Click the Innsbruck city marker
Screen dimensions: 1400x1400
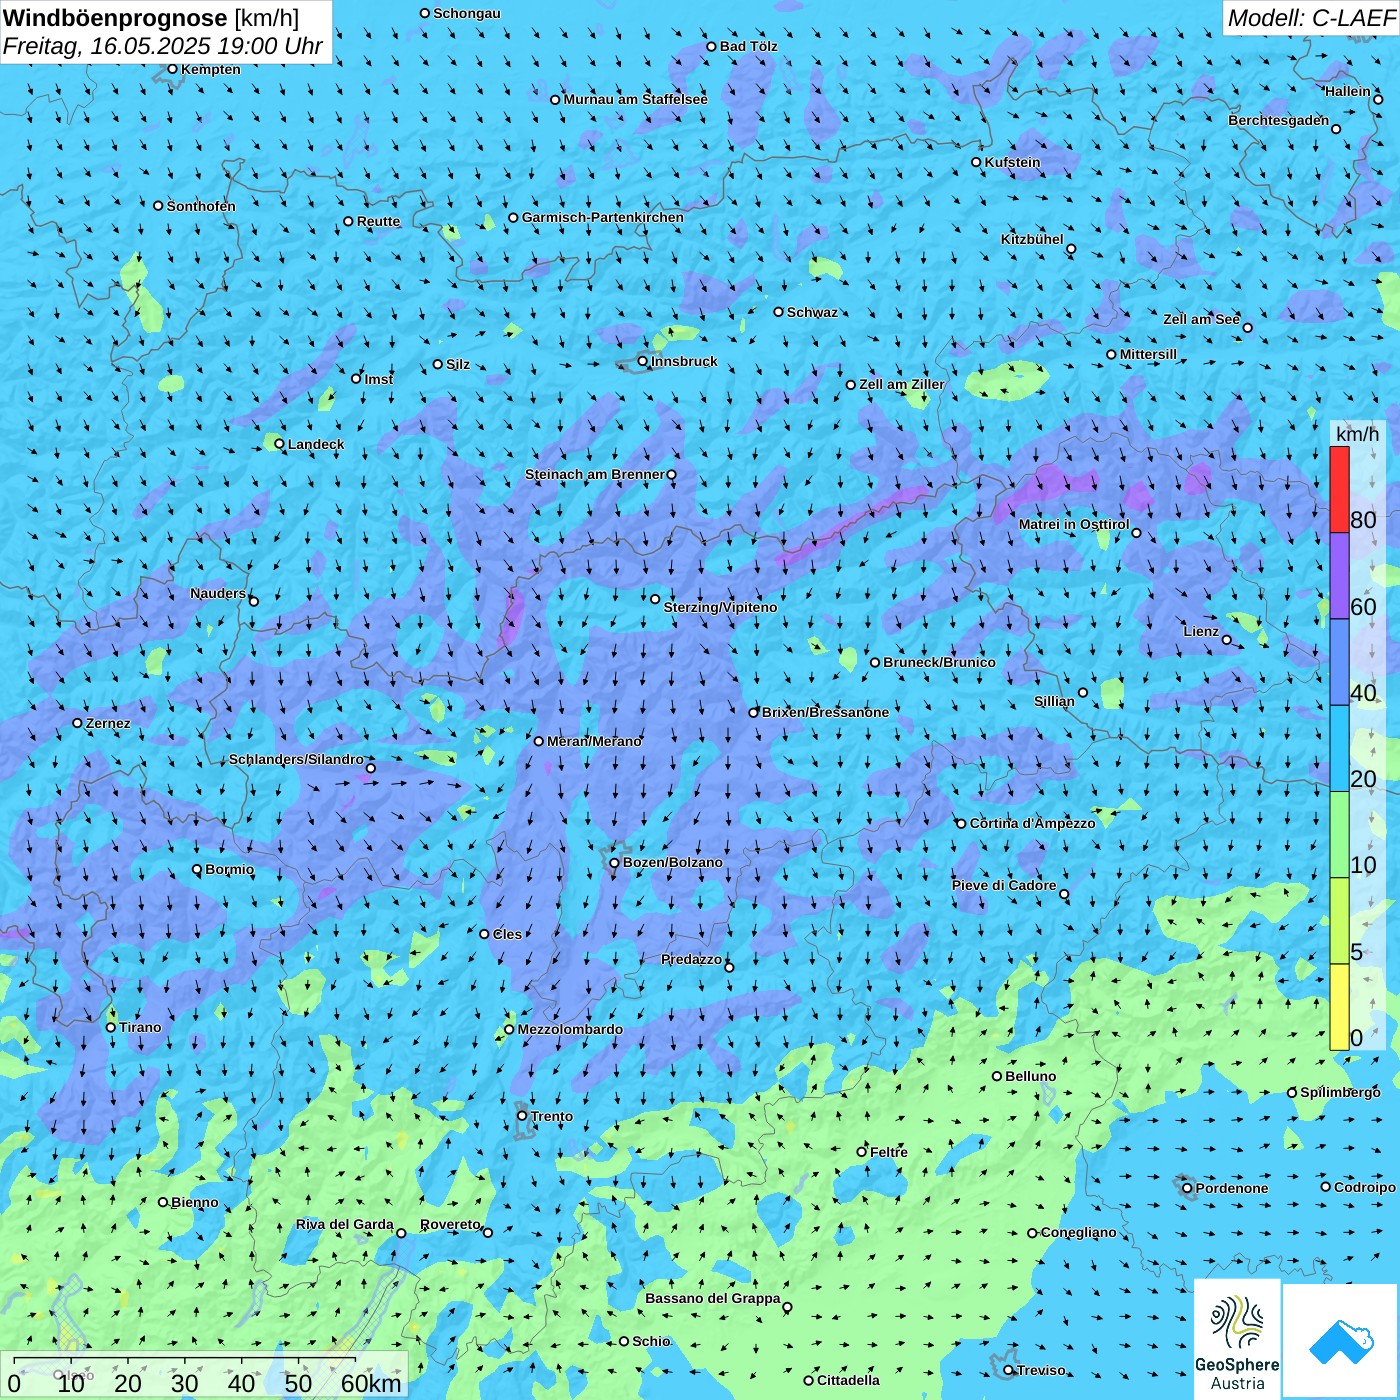[x=643, y=361]
